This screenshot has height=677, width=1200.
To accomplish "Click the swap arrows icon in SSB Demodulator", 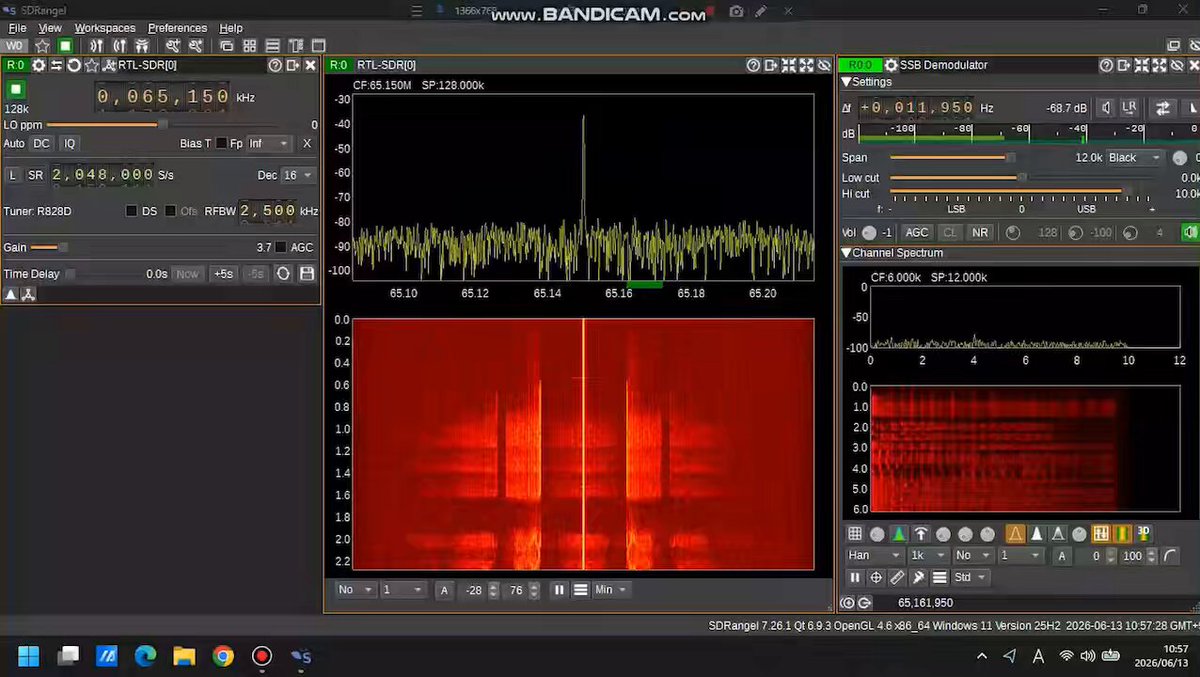I will [1163, 108].
